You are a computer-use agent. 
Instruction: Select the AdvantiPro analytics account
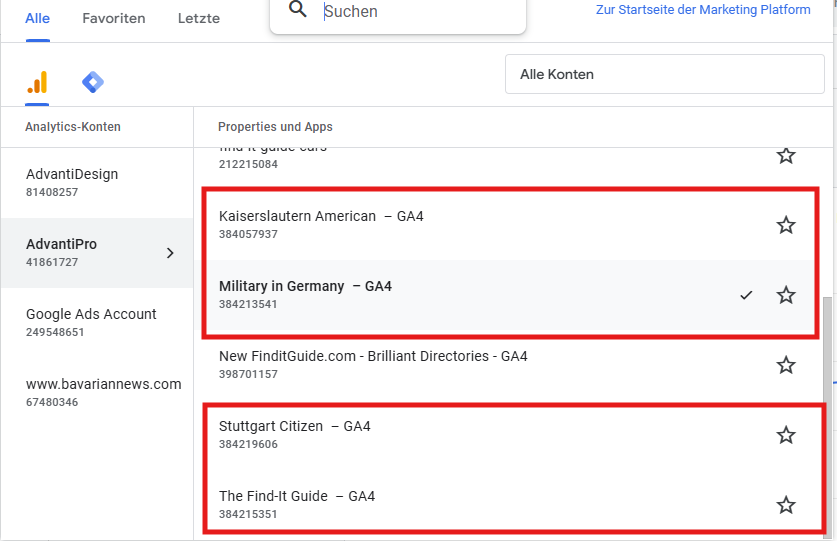point(97,253)
